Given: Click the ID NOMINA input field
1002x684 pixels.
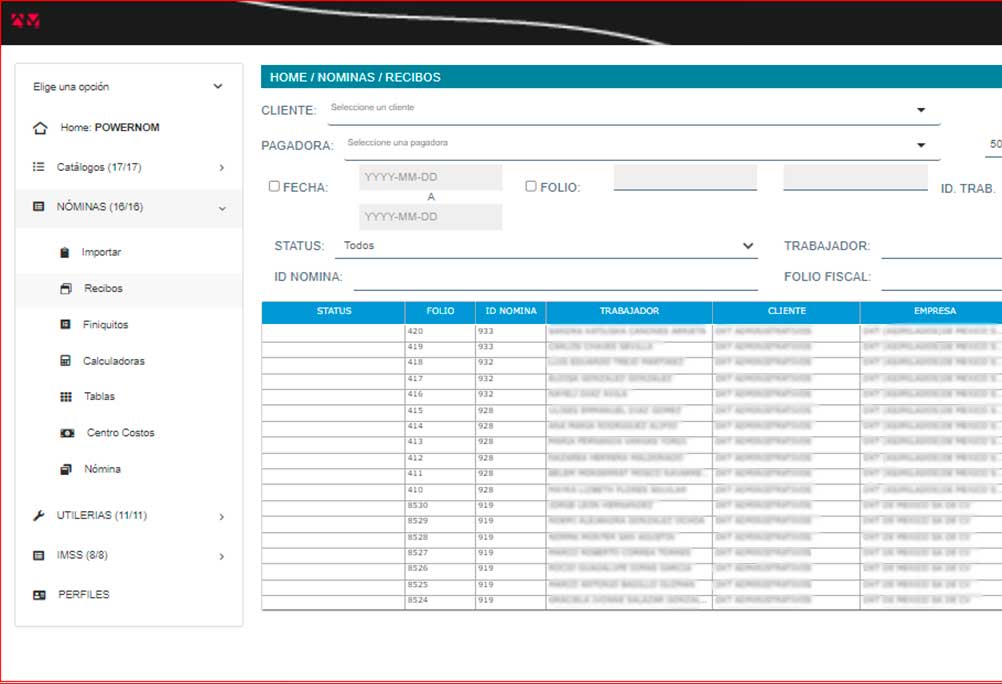Looking at the screenshot, I should click(555, 278).
